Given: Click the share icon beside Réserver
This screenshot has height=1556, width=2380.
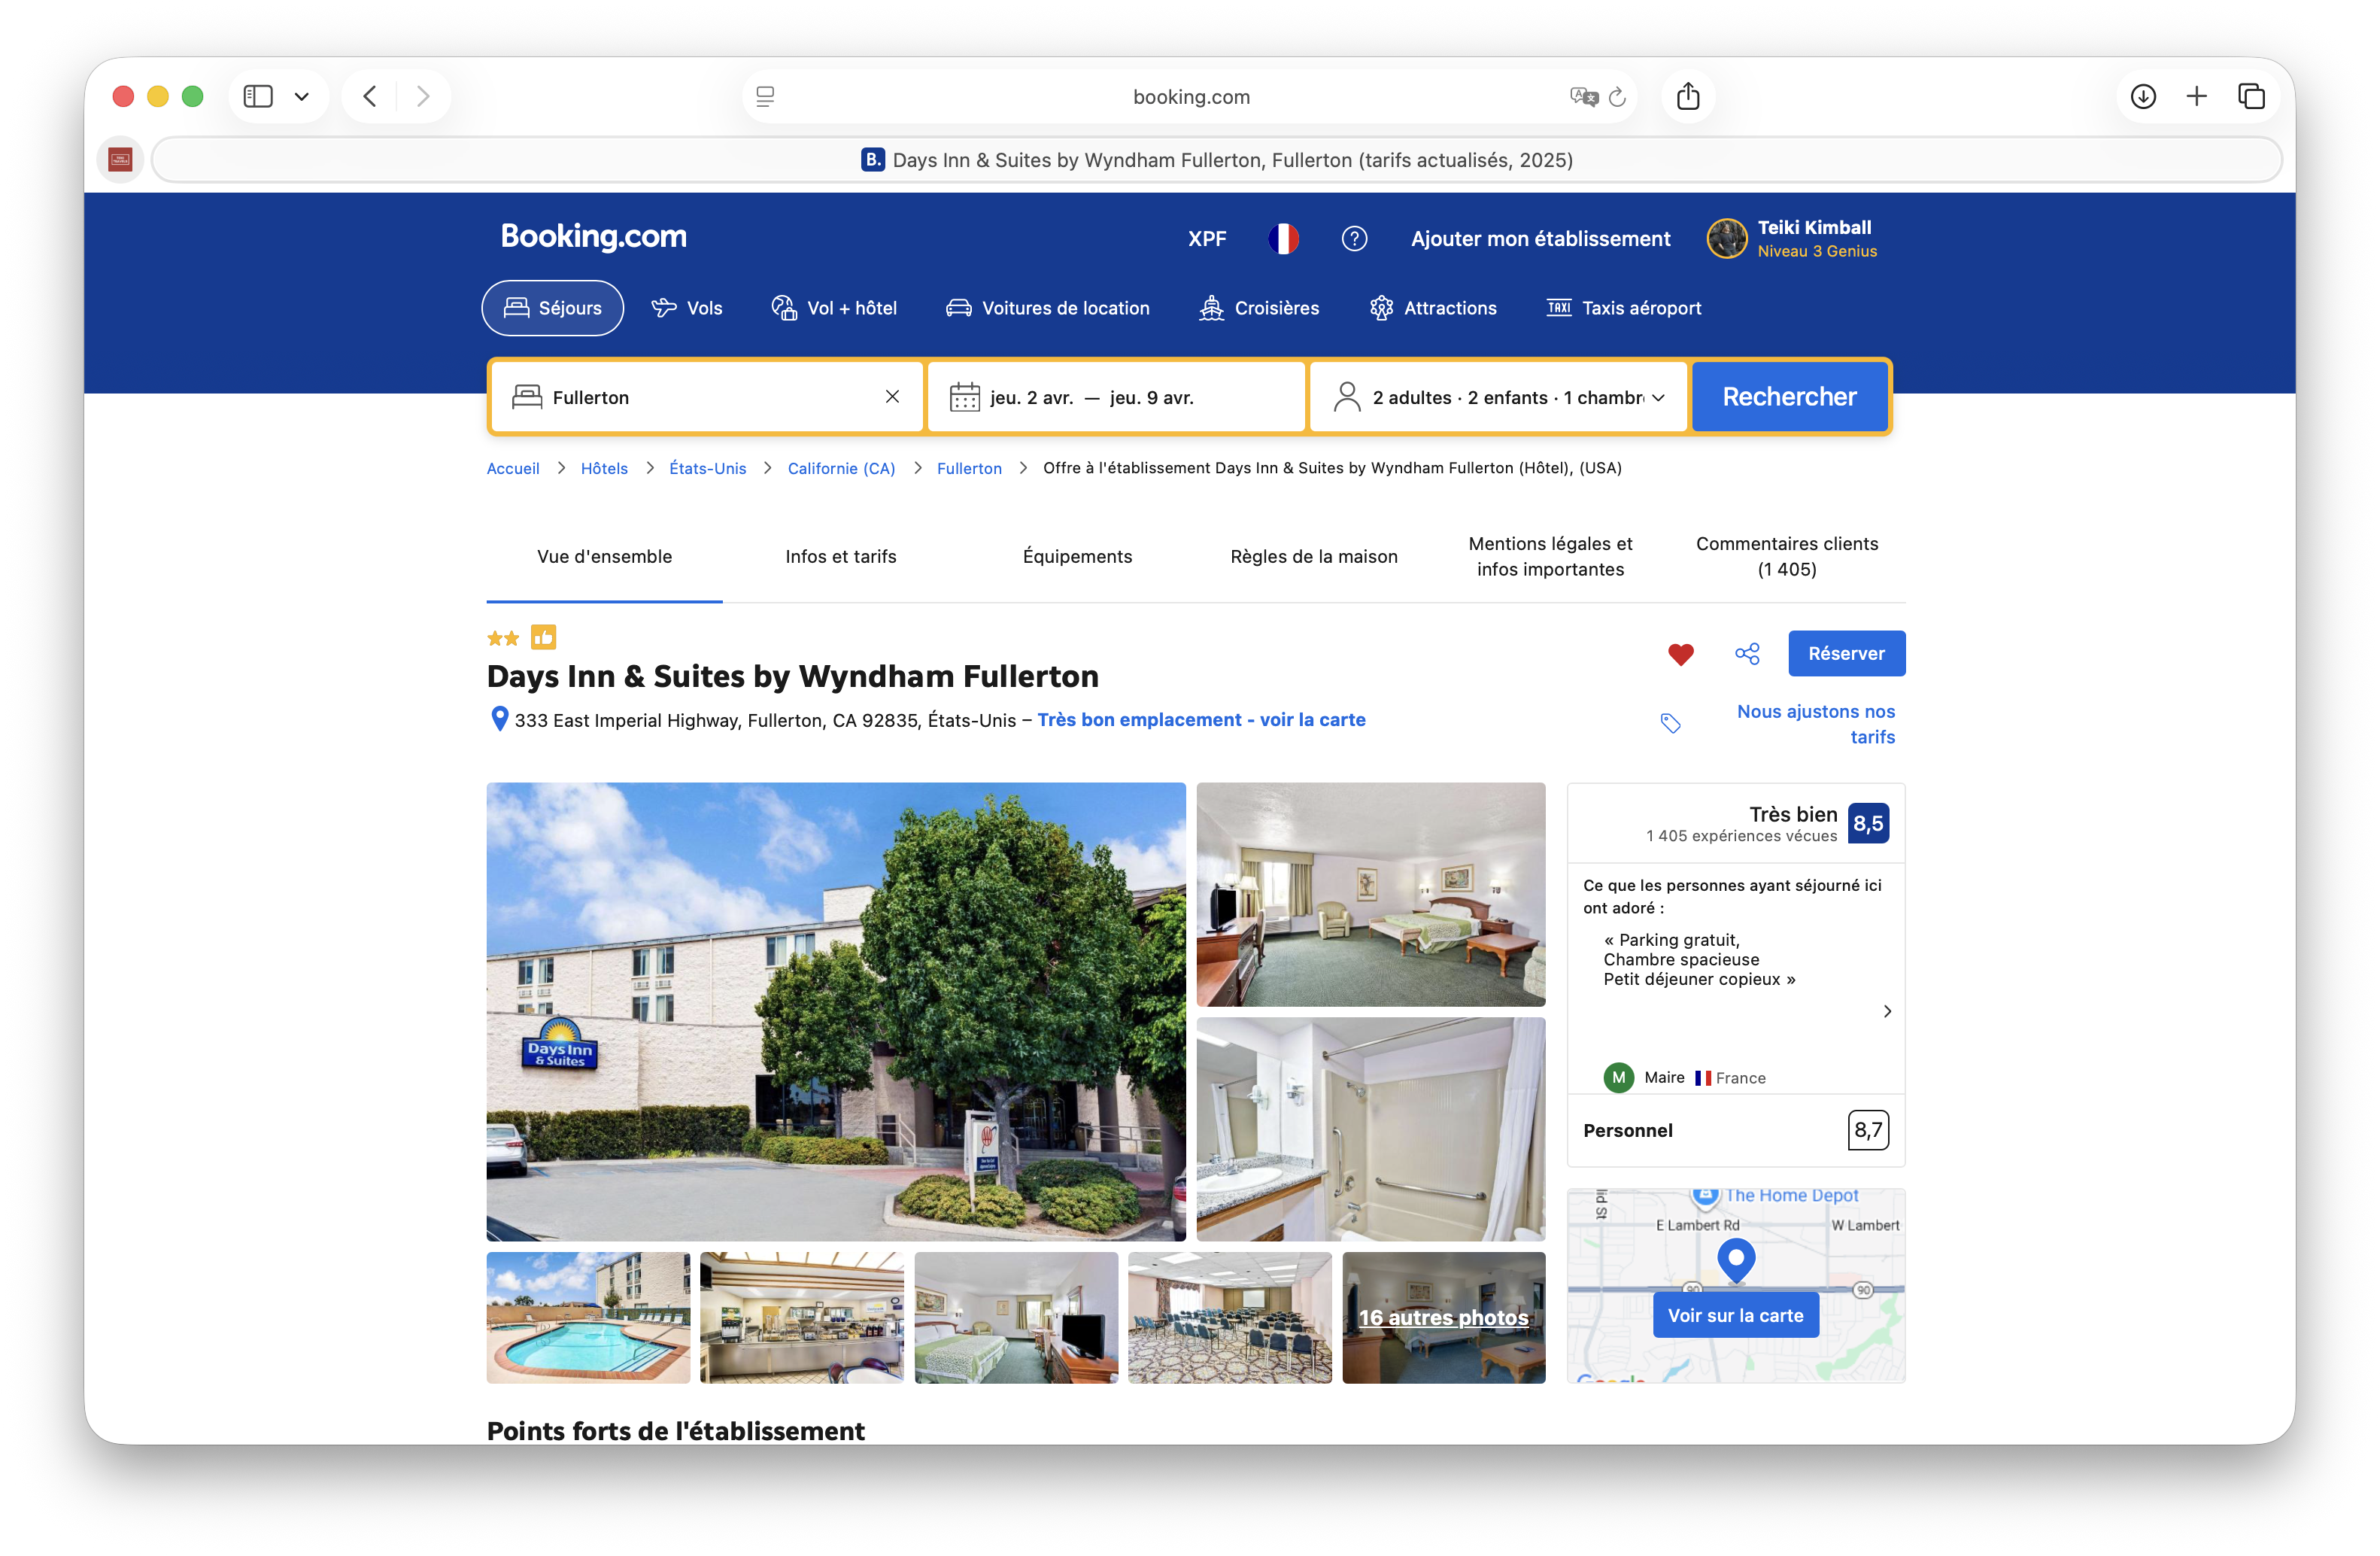Looking at the screenshot, I should (1747, 654).
